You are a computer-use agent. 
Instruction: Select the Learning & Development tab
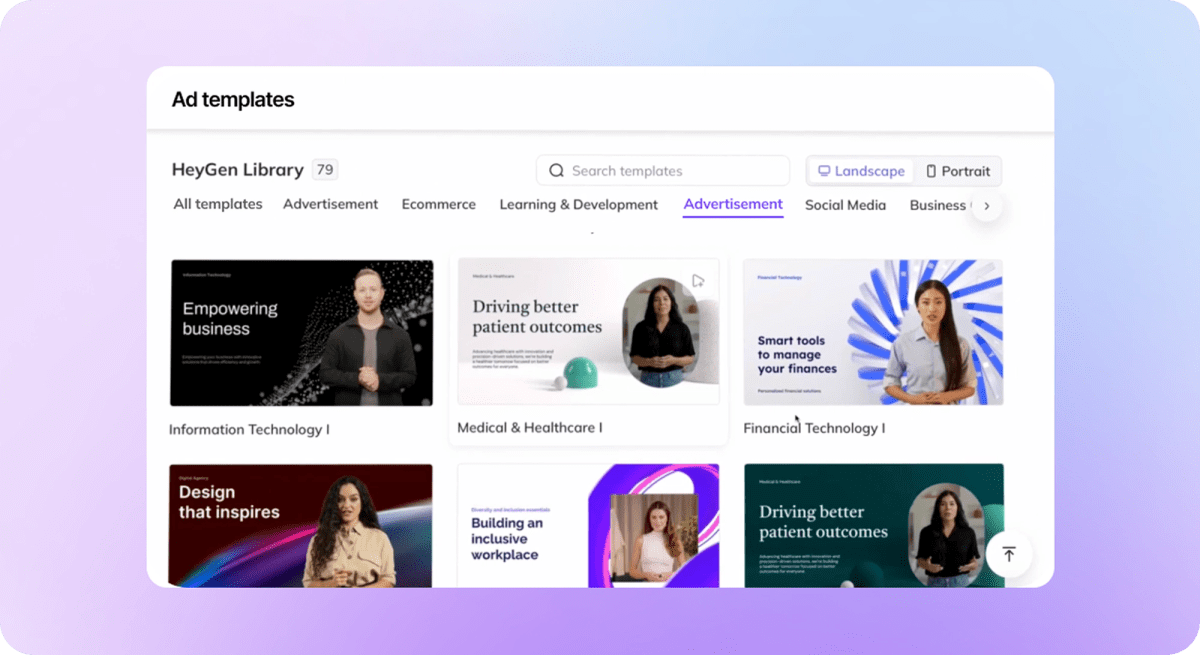(x=578, y=204)
